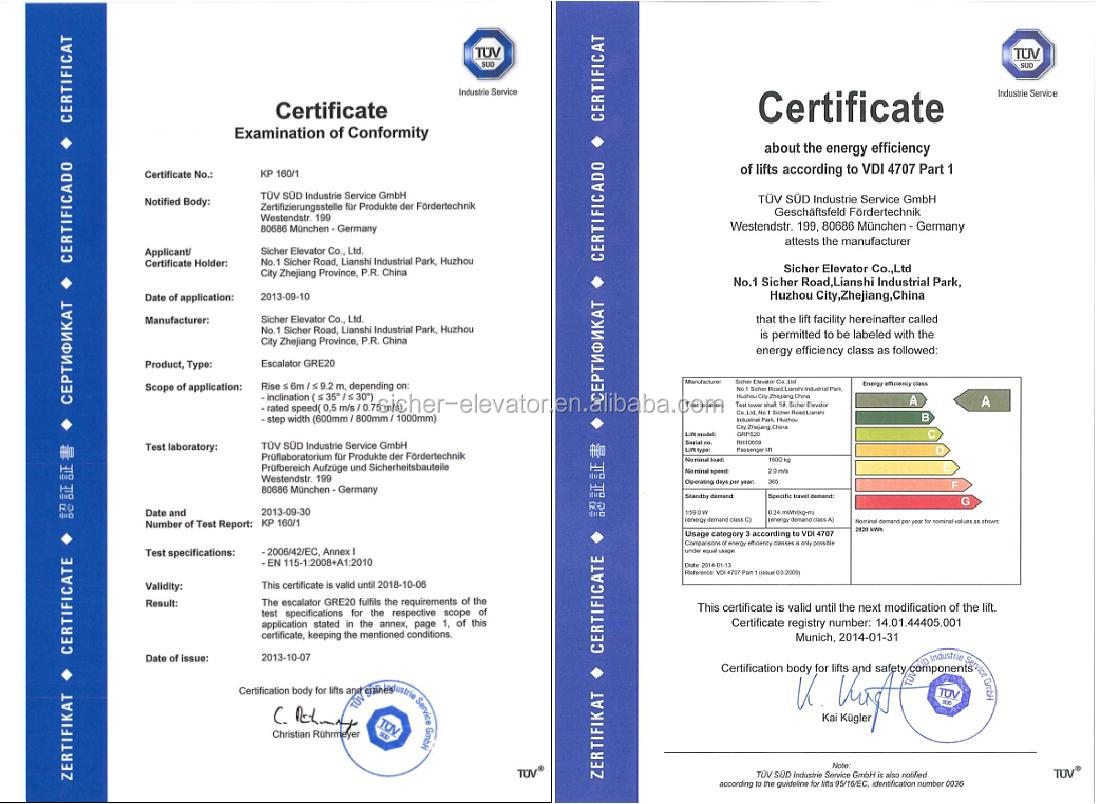Click the issue date "2013-10-07"
This screenshot has width=1100, height=804.
tap(286, 658)
